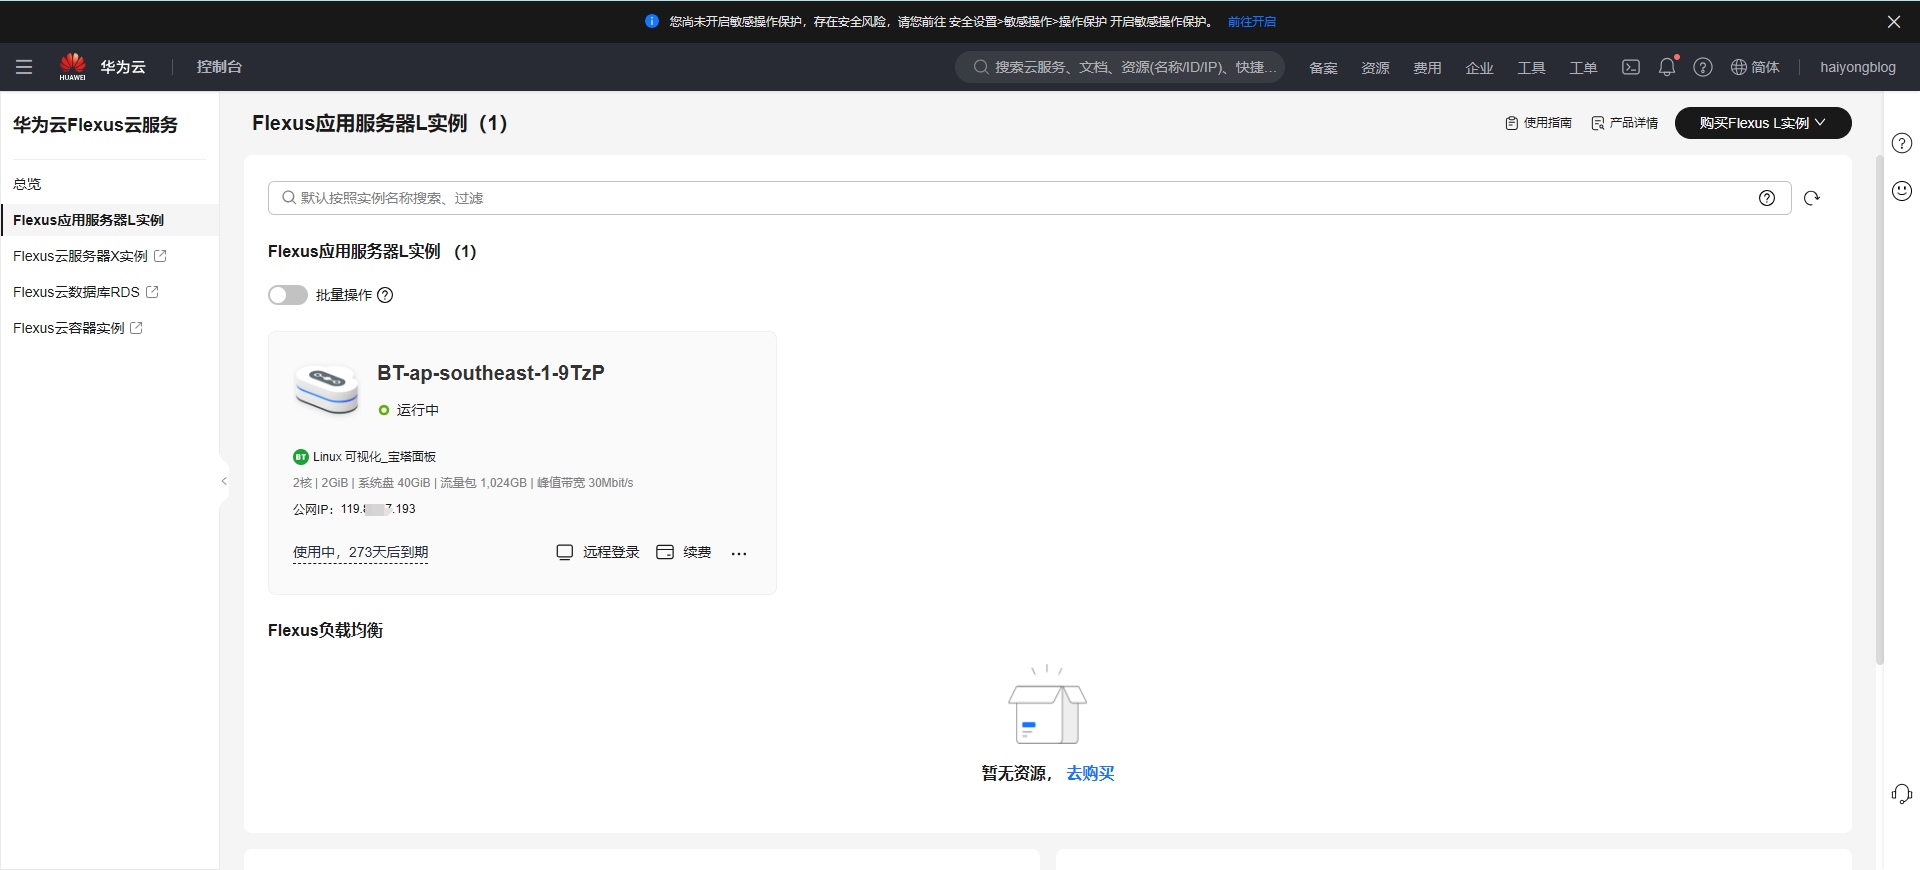Image resolution: width=1920 pixels, height=870 pixels.
Task: Open the external-link icon for Flexus云数据库RDS
Action: click(x=152, y=292)
